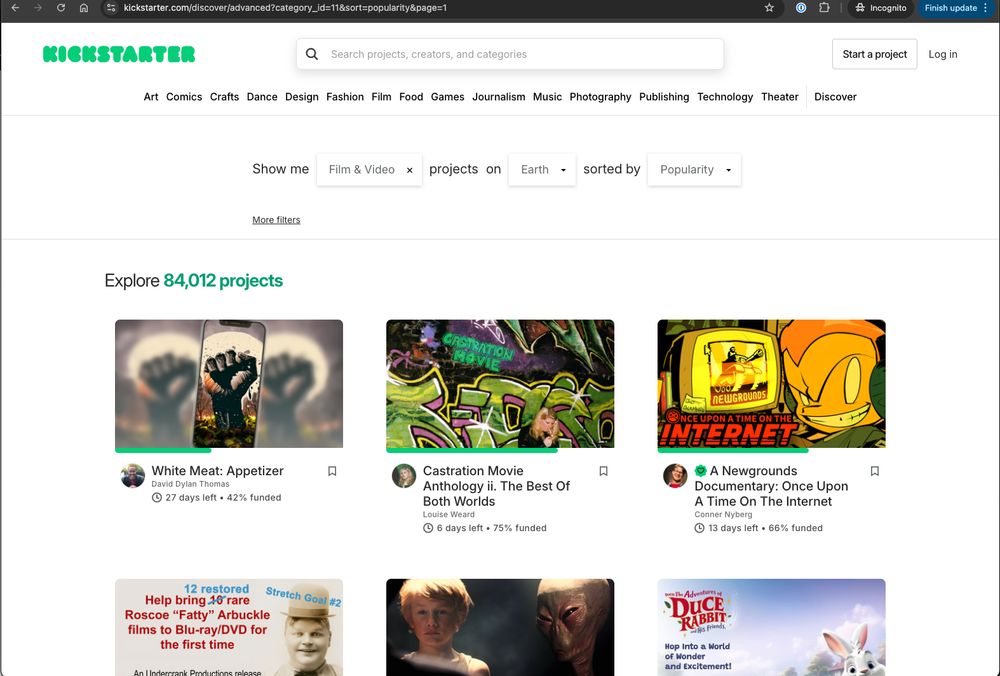1000x676 pixels.
Task: Open the Photography category
Action: pyautogui.click(x=600, y=97)
